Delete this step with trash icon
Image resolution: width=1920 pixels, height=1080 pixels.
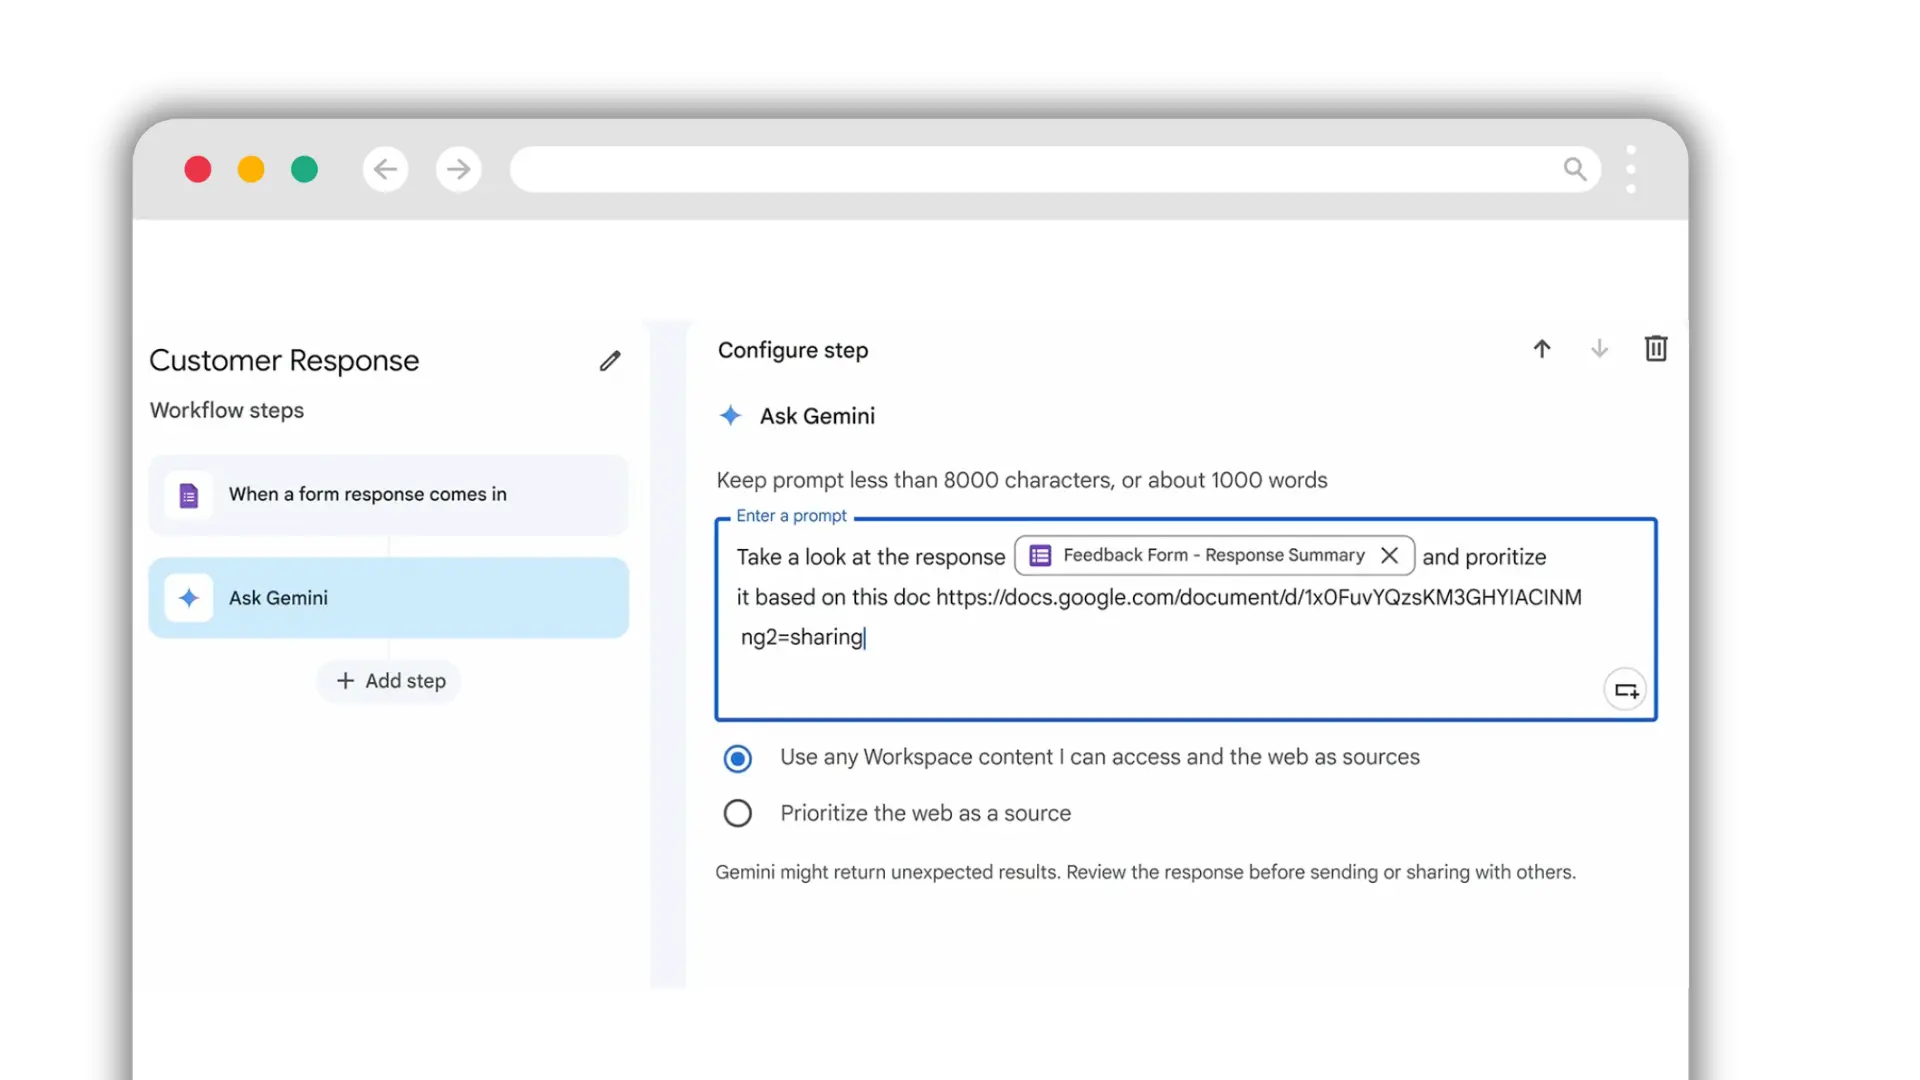[x=1656, y=348]
